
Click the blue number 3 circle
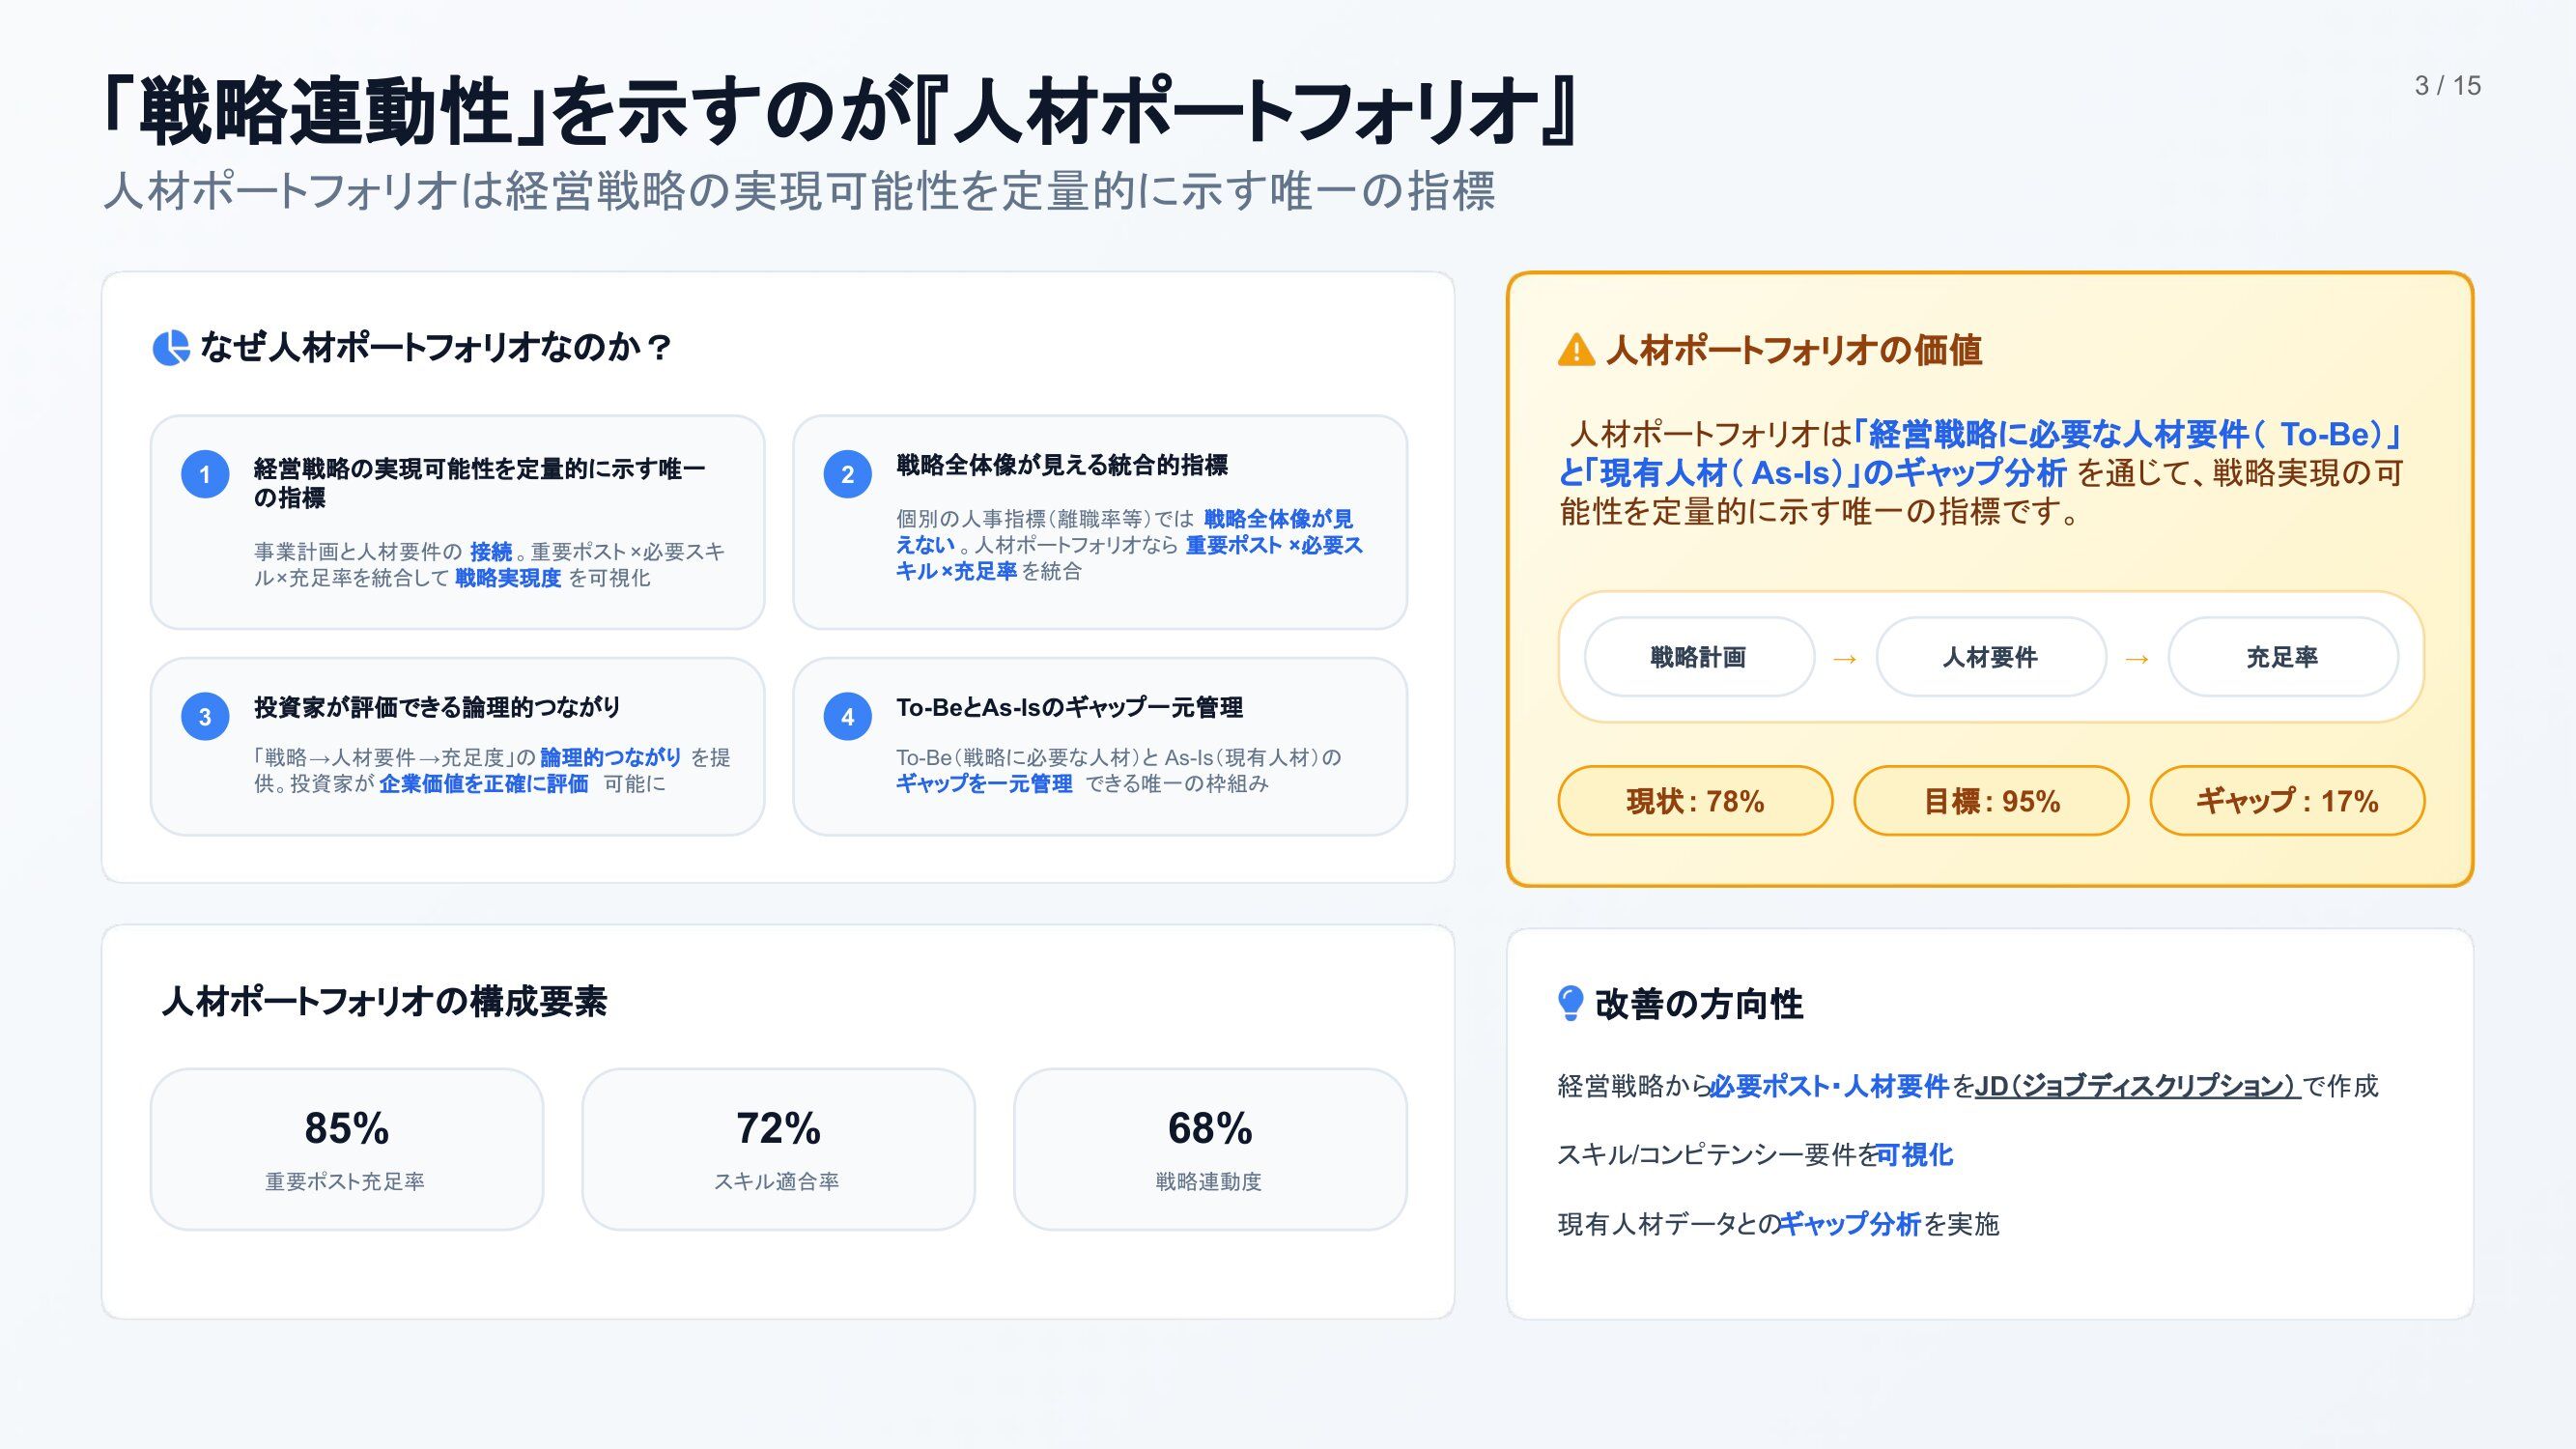pos(205,716)
